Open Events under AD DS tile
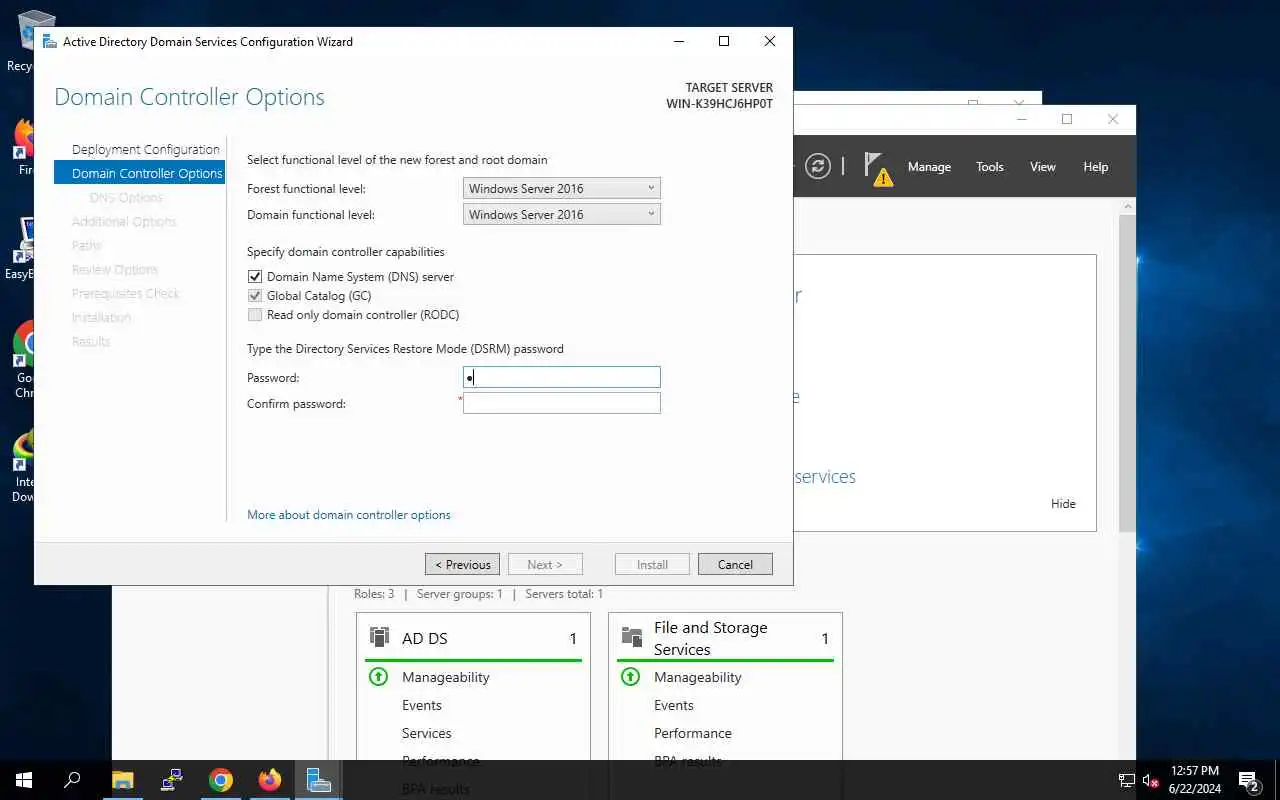 coord(422,705)
